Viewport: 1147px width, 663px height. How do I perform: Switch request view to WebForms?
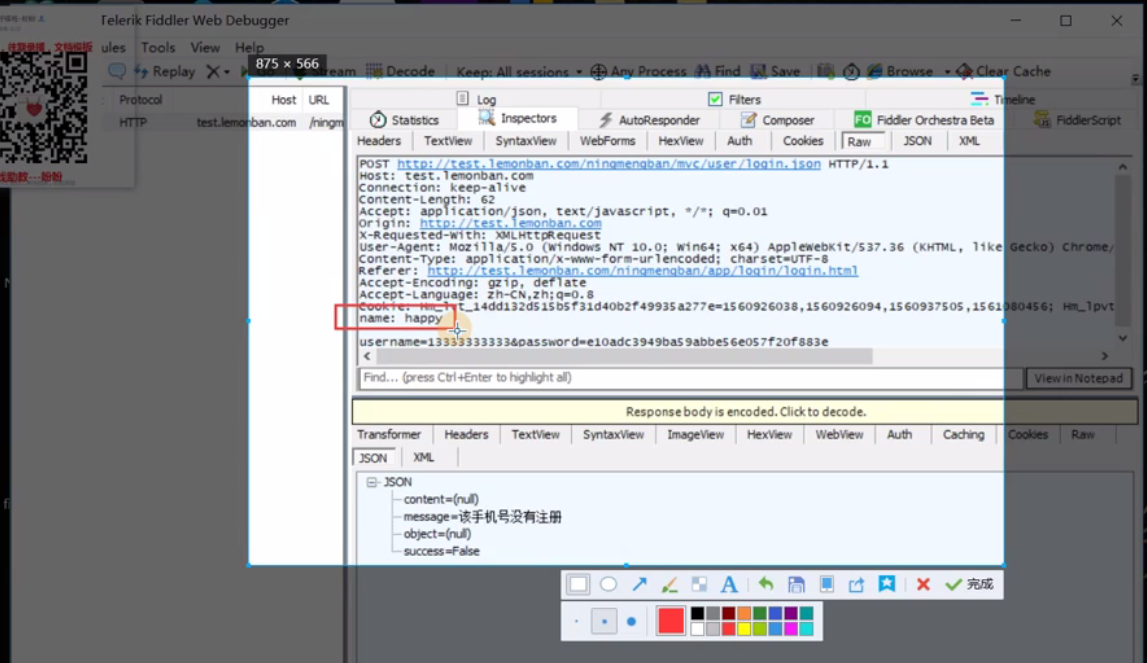coord(607,141)
